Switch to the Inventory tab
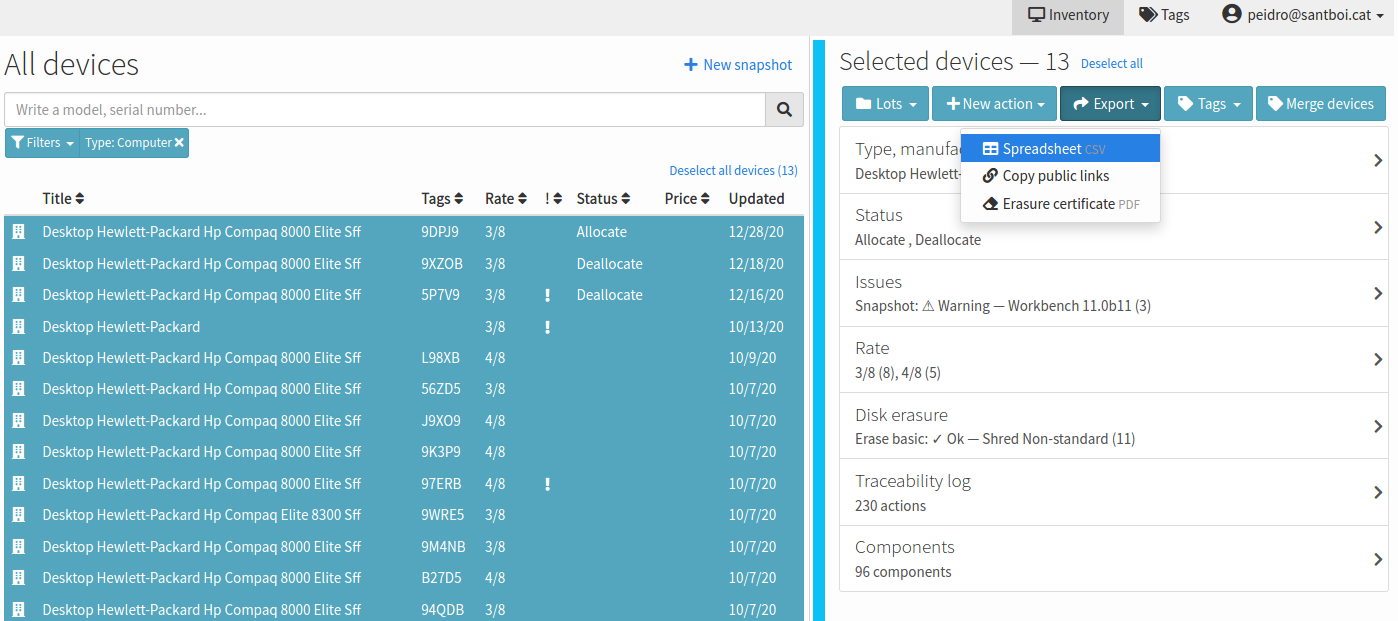This screenshot has width=1398, height=621. [1068, 15]
